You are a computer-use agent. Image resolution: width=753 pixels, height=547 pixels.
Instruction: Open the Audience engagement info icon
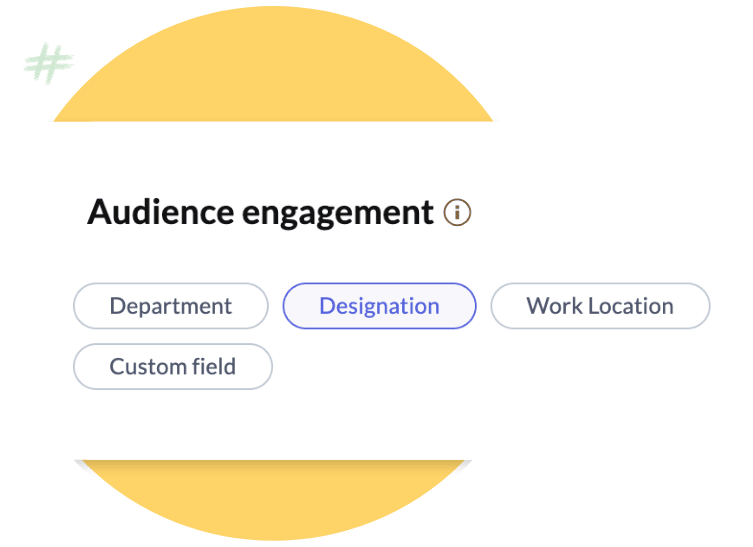click(x=457, y=212)
